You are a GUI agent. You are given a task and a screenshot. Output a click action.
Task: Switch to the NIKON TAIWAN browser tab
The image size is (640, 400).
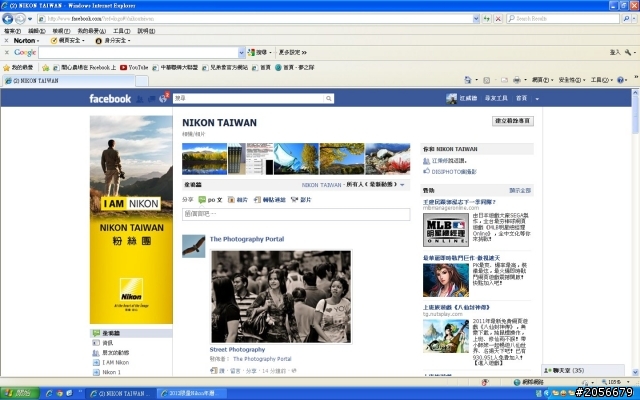[x=69, y=81]
